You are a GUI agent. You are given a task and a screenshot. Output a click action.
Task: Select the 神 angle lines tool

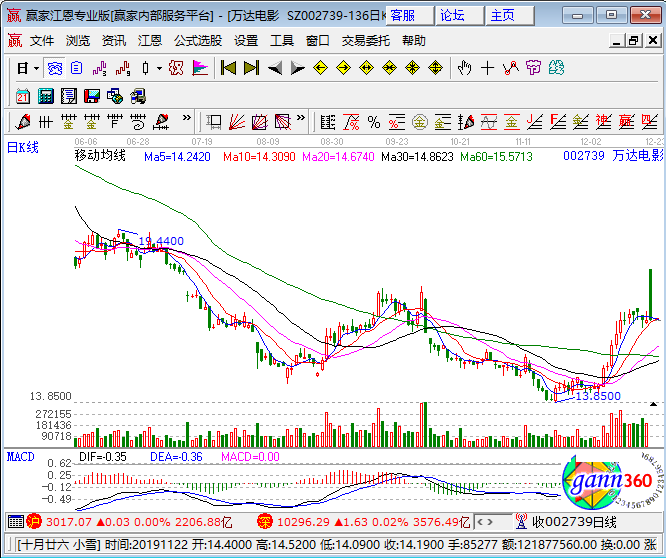[x=604, y=122]
